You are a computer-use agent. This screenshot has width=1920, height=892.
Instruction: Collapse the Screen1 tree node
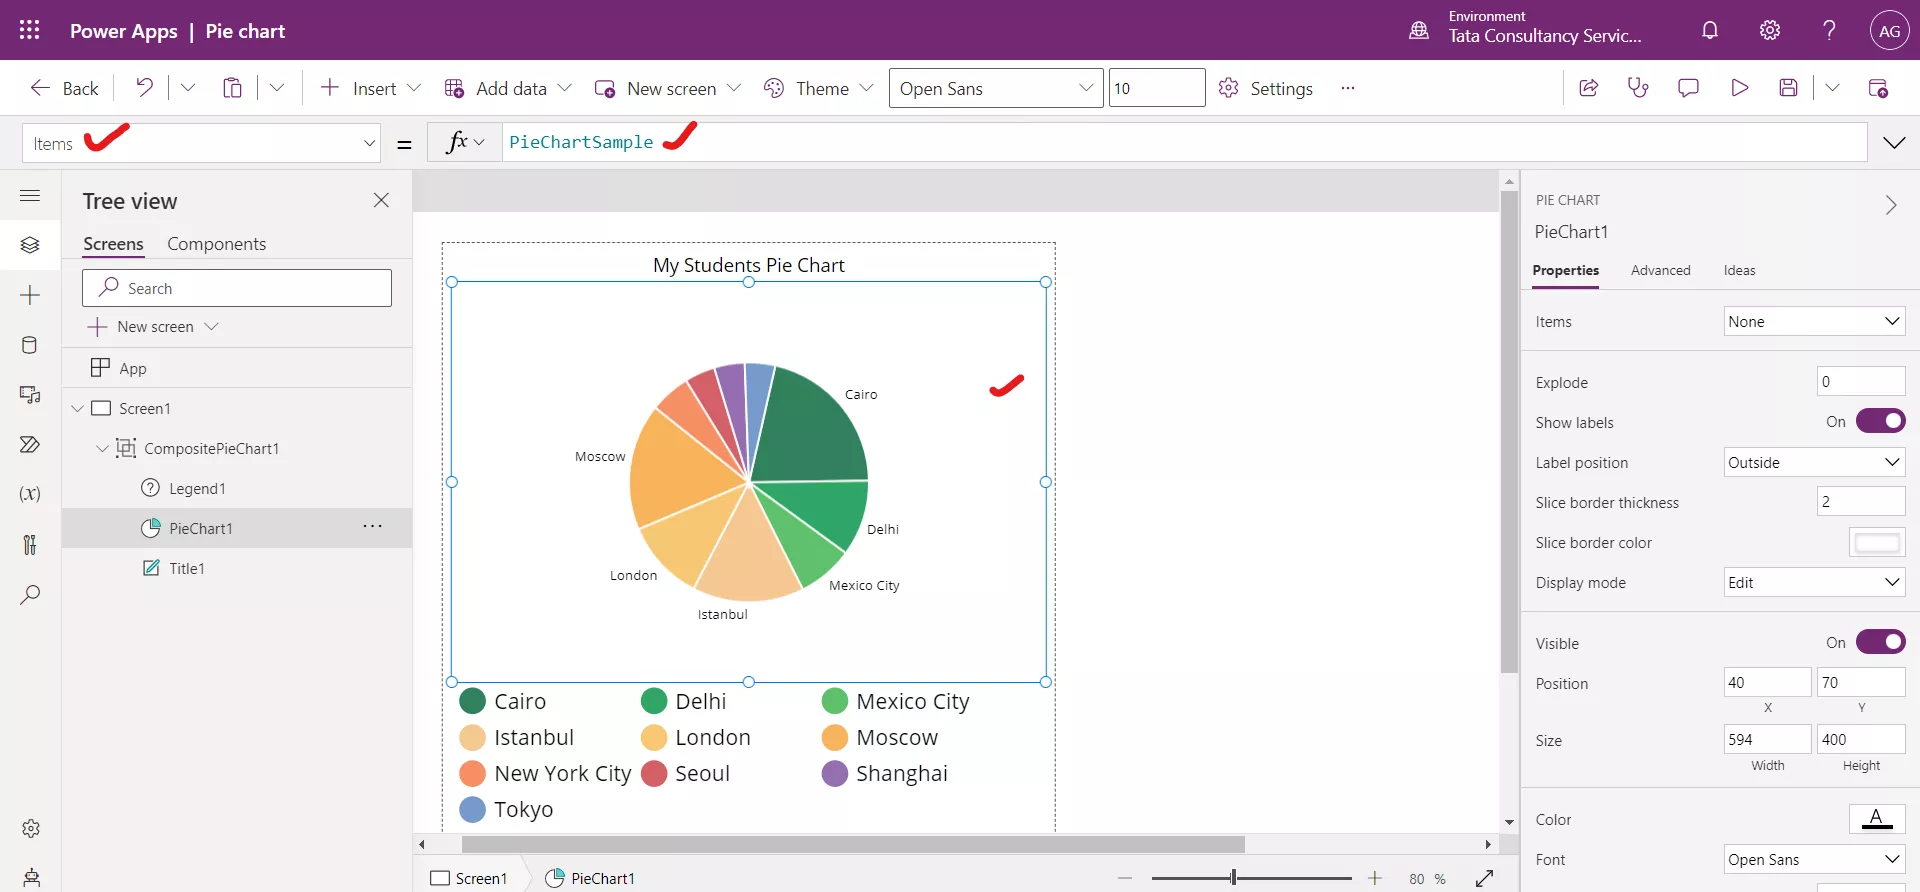pyautogui.click(x=77, y=408)
